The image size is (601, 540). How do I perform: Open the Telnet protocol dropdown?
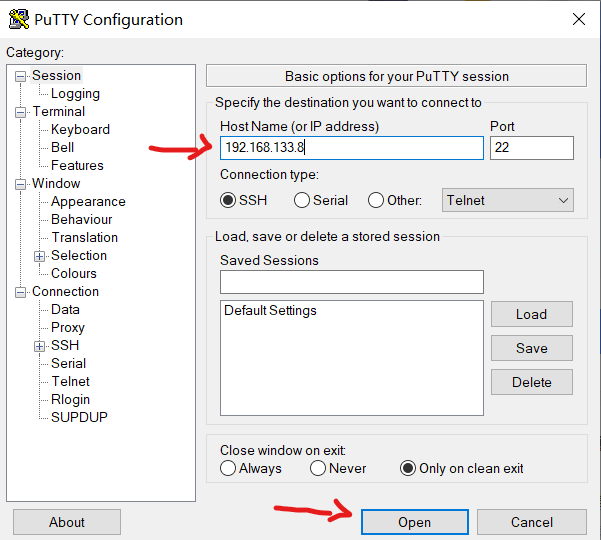(x=508, y=200)
